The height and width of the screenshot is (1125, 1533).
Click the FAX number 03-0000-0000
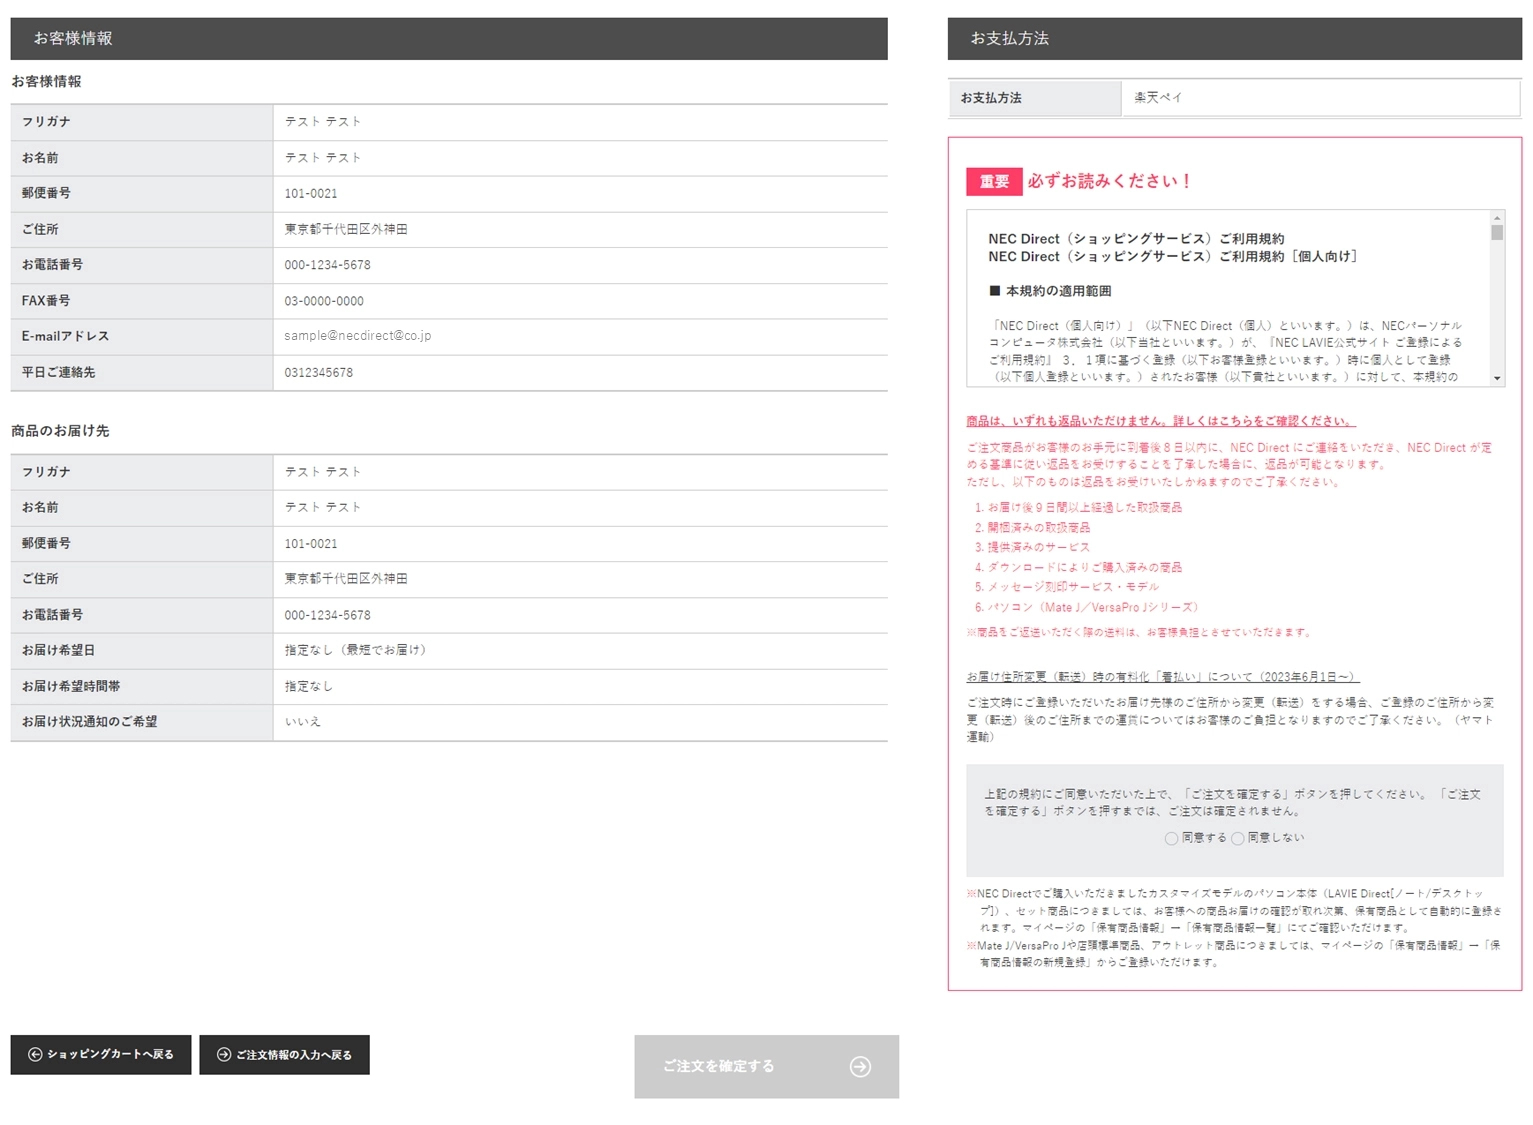click(x=324, y=301)
